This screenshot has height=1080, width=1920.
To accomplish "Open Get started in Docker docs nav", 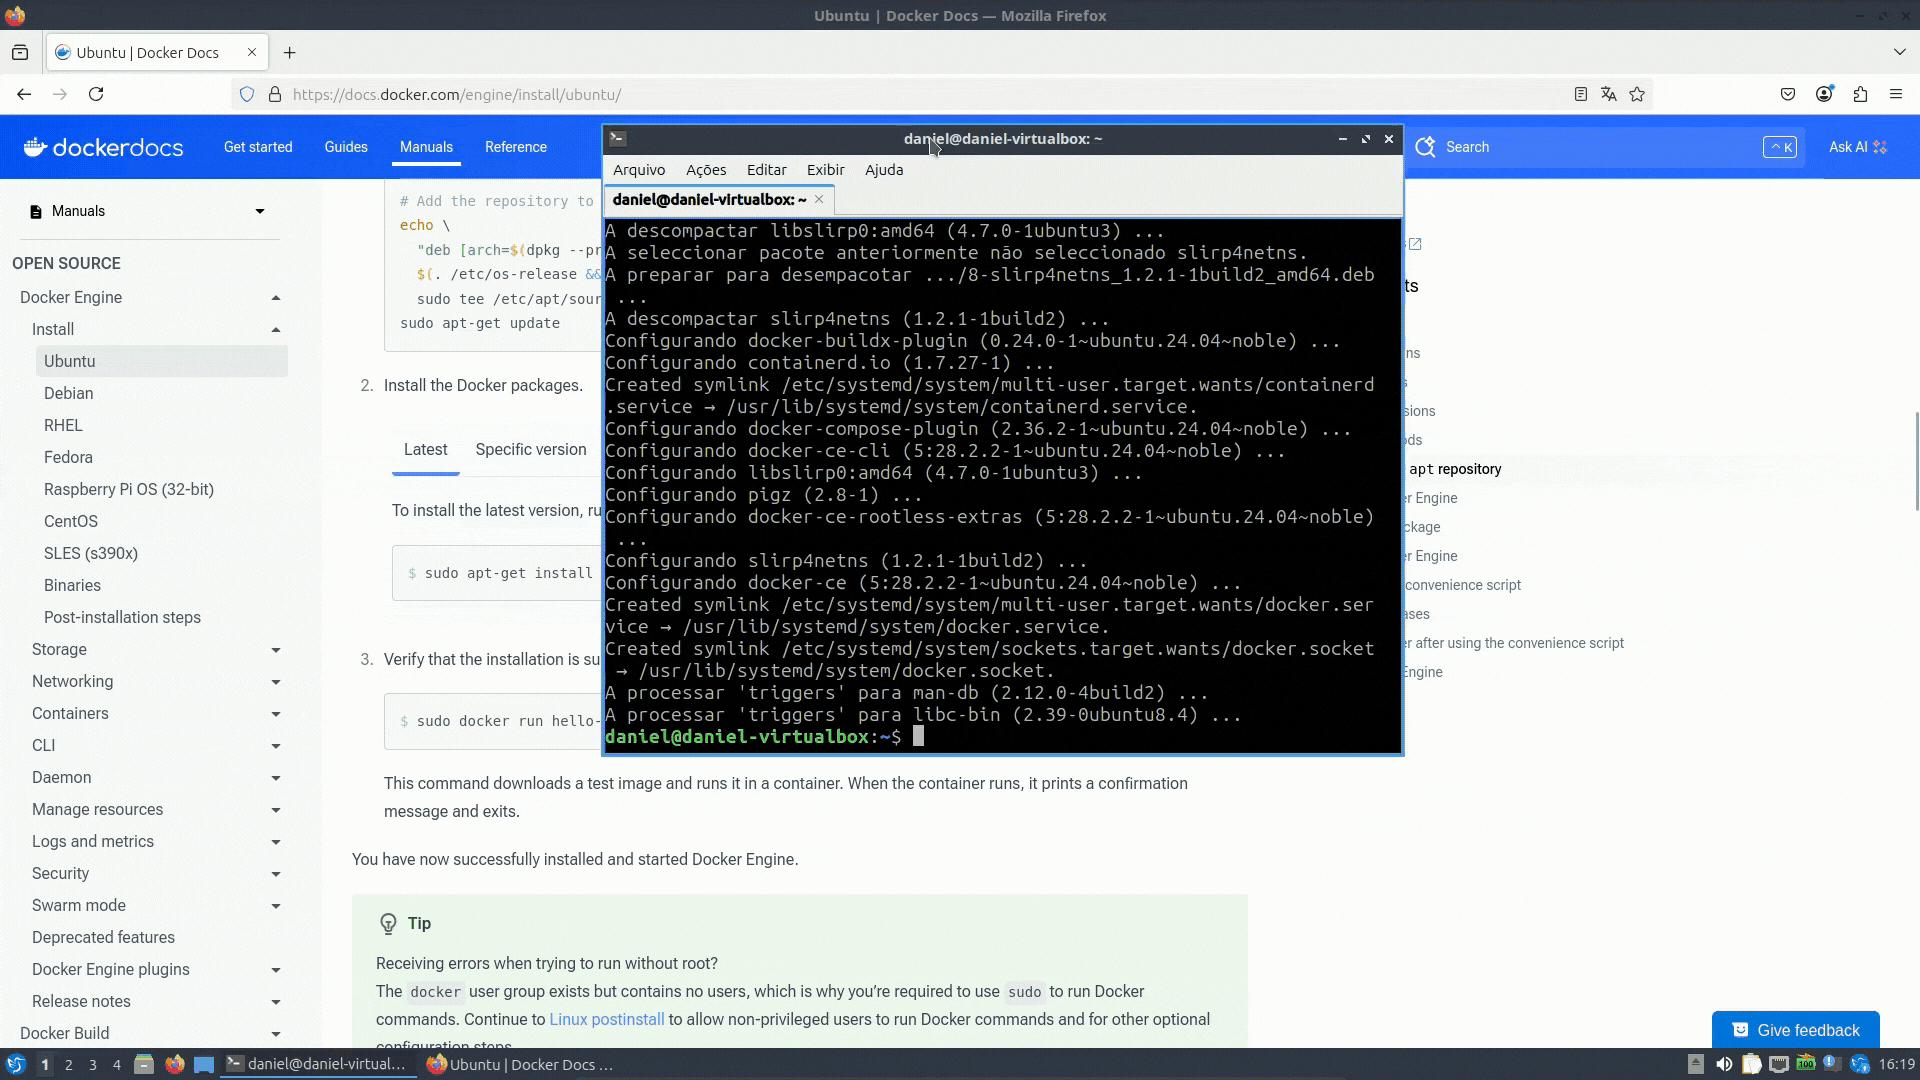I will pos(258,147).
